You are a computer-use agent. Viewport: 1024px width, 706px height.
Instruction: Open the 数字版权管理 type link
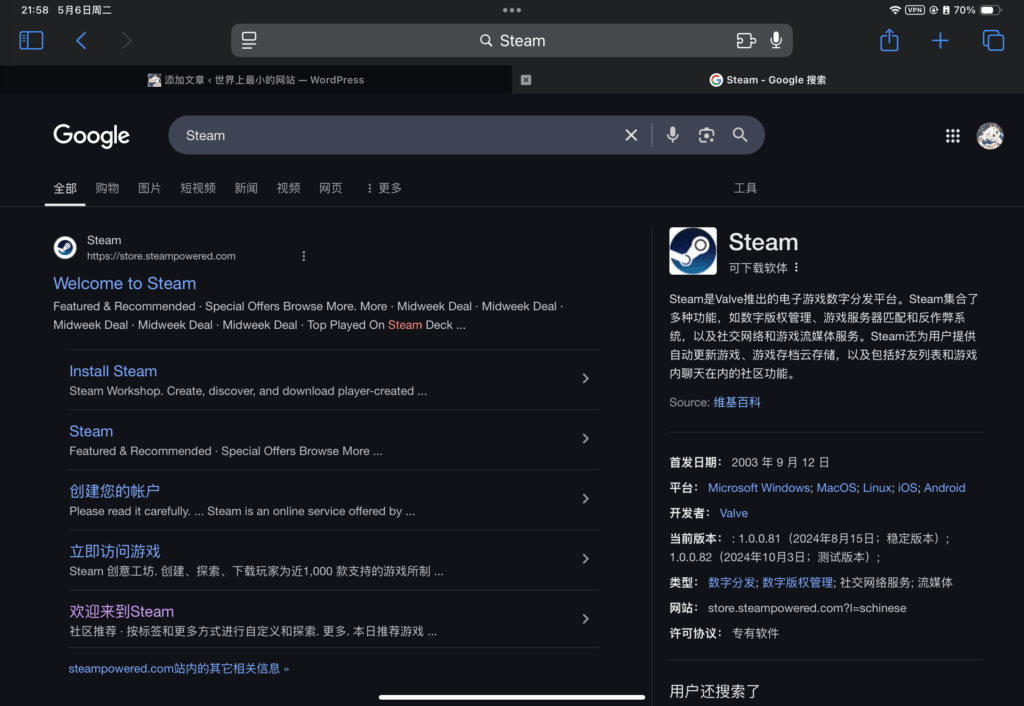(797, 583)
